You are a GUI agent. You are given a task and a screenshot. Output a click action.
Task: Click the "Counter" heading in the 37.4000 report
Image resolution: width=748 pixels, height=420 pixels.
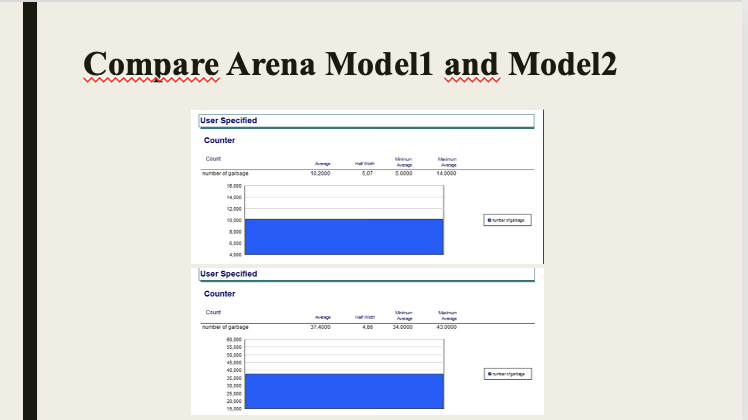(219, 294)
